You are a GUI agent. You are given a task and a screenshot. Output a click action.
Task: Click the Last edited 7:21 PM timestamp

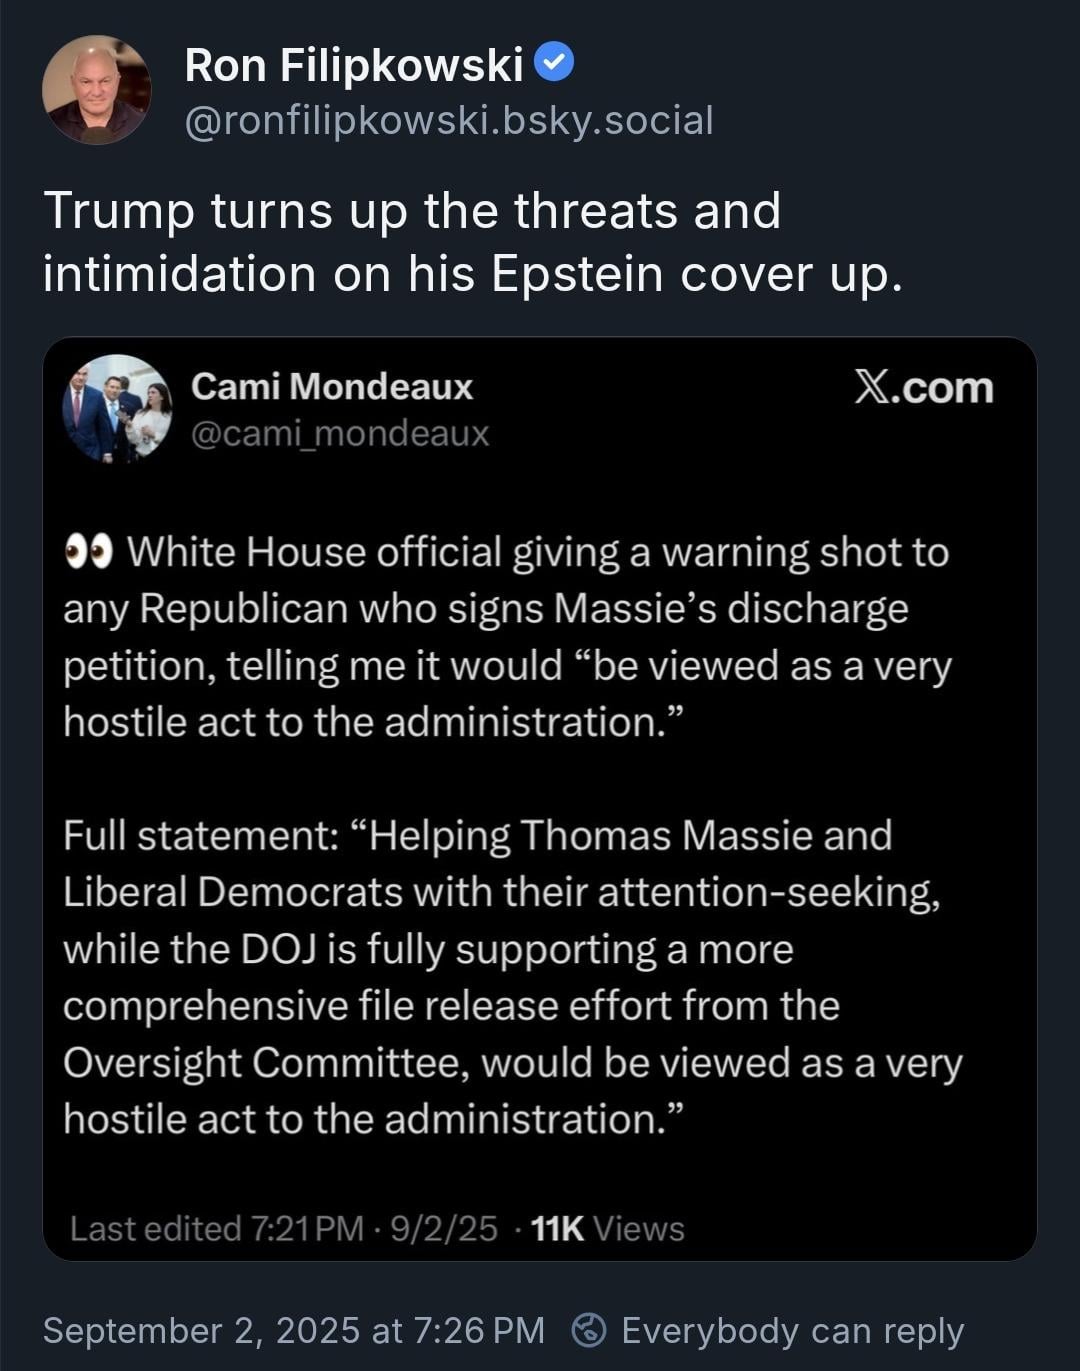click(x=217, y=1228)
